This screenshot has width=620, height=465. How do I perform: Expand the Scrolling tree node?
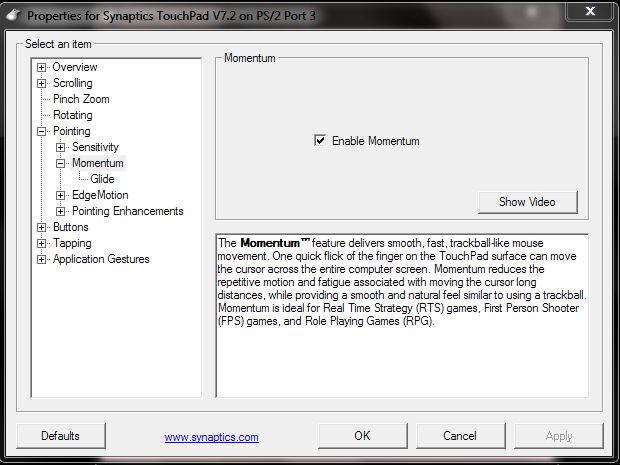41,83
